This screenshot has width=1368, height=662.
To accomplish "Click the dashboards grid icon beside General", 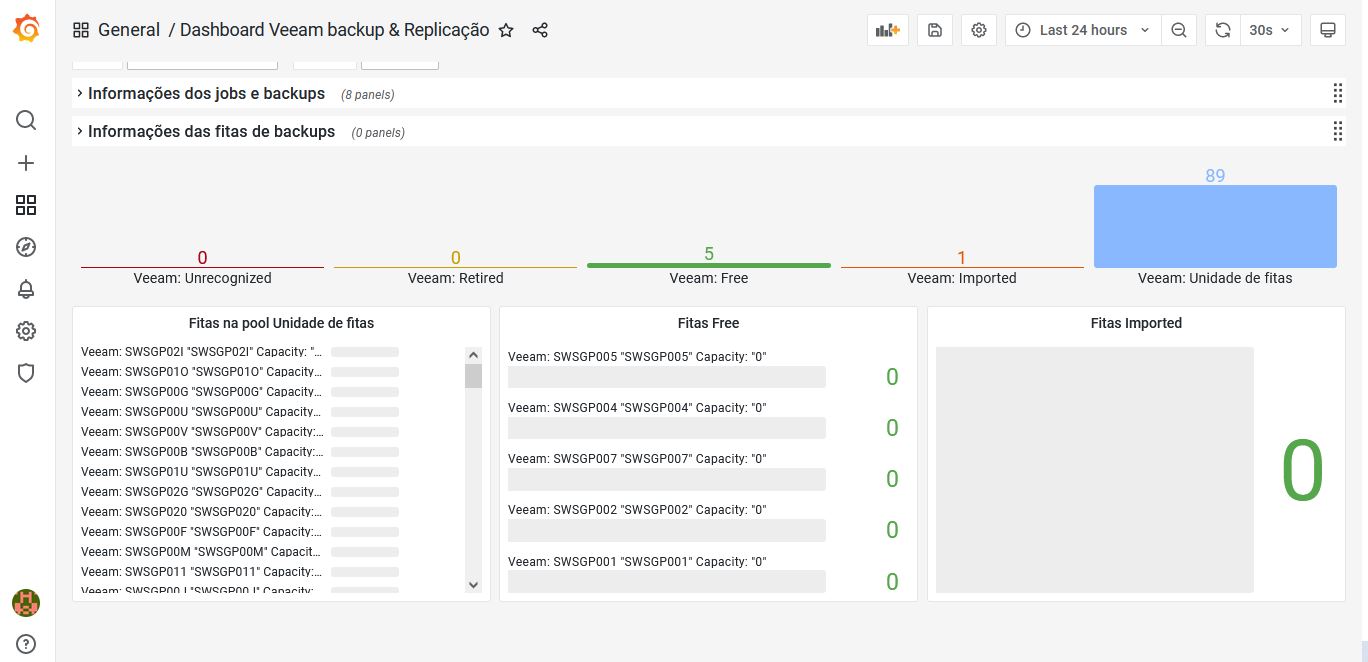I will pos(81,30).
